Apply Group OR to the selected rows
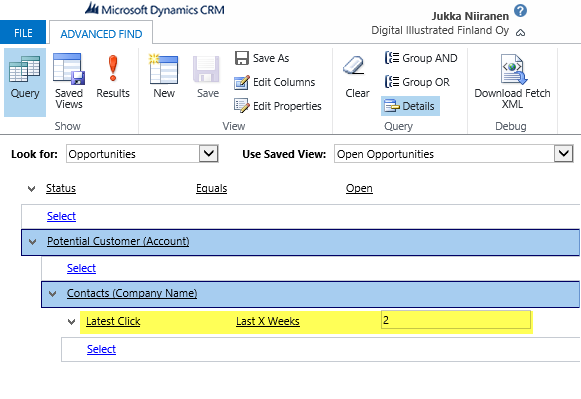 coord(417,82)
